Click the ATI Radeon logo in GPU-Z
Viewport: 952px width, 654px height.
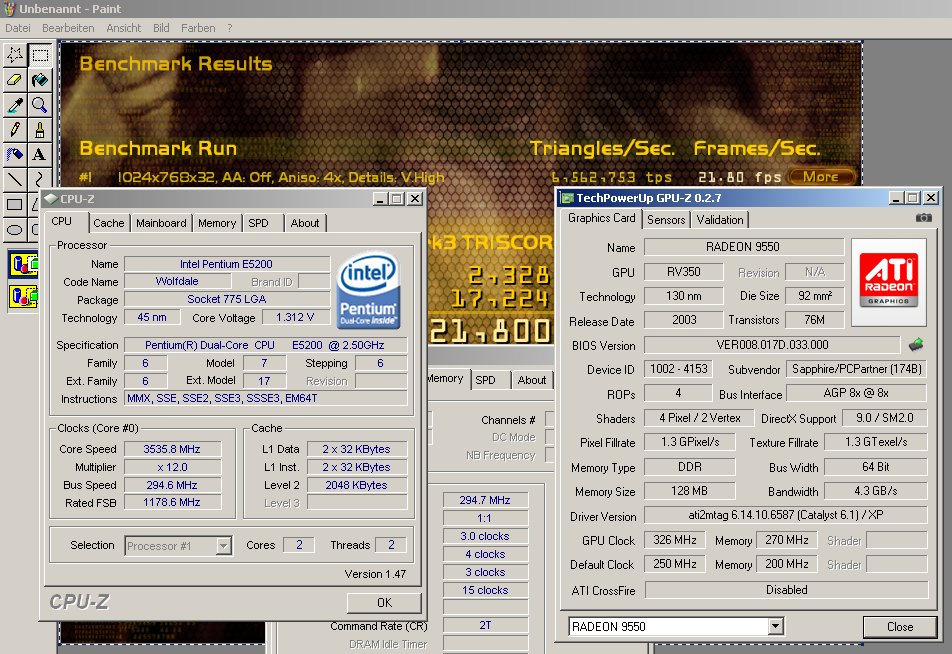click(x=889, y=281)
